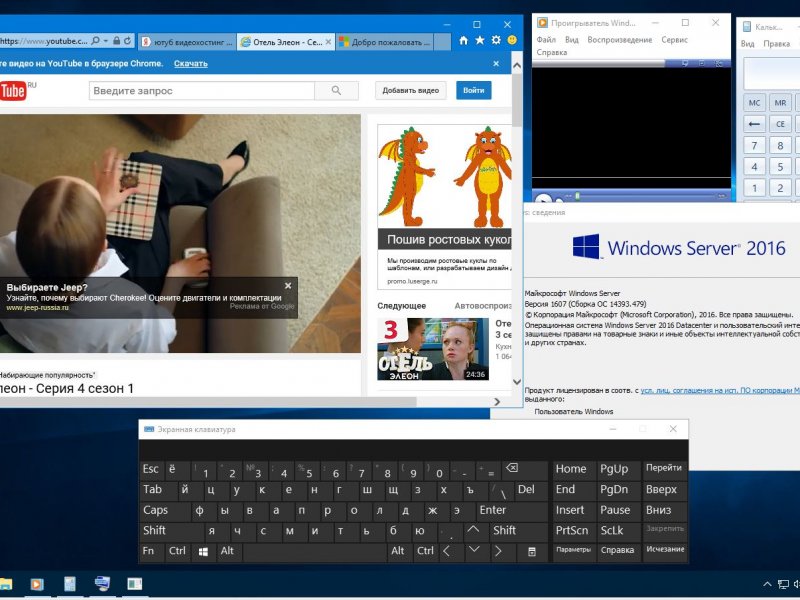800x600 pixels.
Task: Open the 'Отель Элеон' next video thumbnail
Action: click(433, 349)
